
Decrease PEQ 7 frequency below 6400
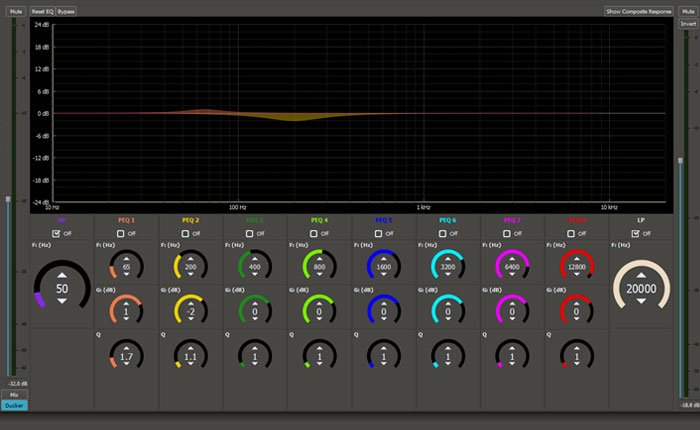pos(512,274)
